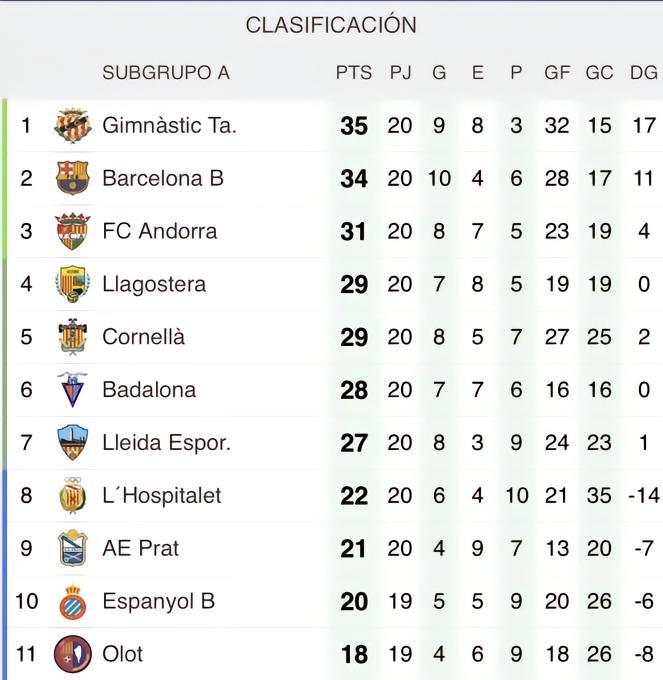Click the Barcelona B club crest
Image resolution: width=663 pixels, height=680 pixels.
coord(72,179)
